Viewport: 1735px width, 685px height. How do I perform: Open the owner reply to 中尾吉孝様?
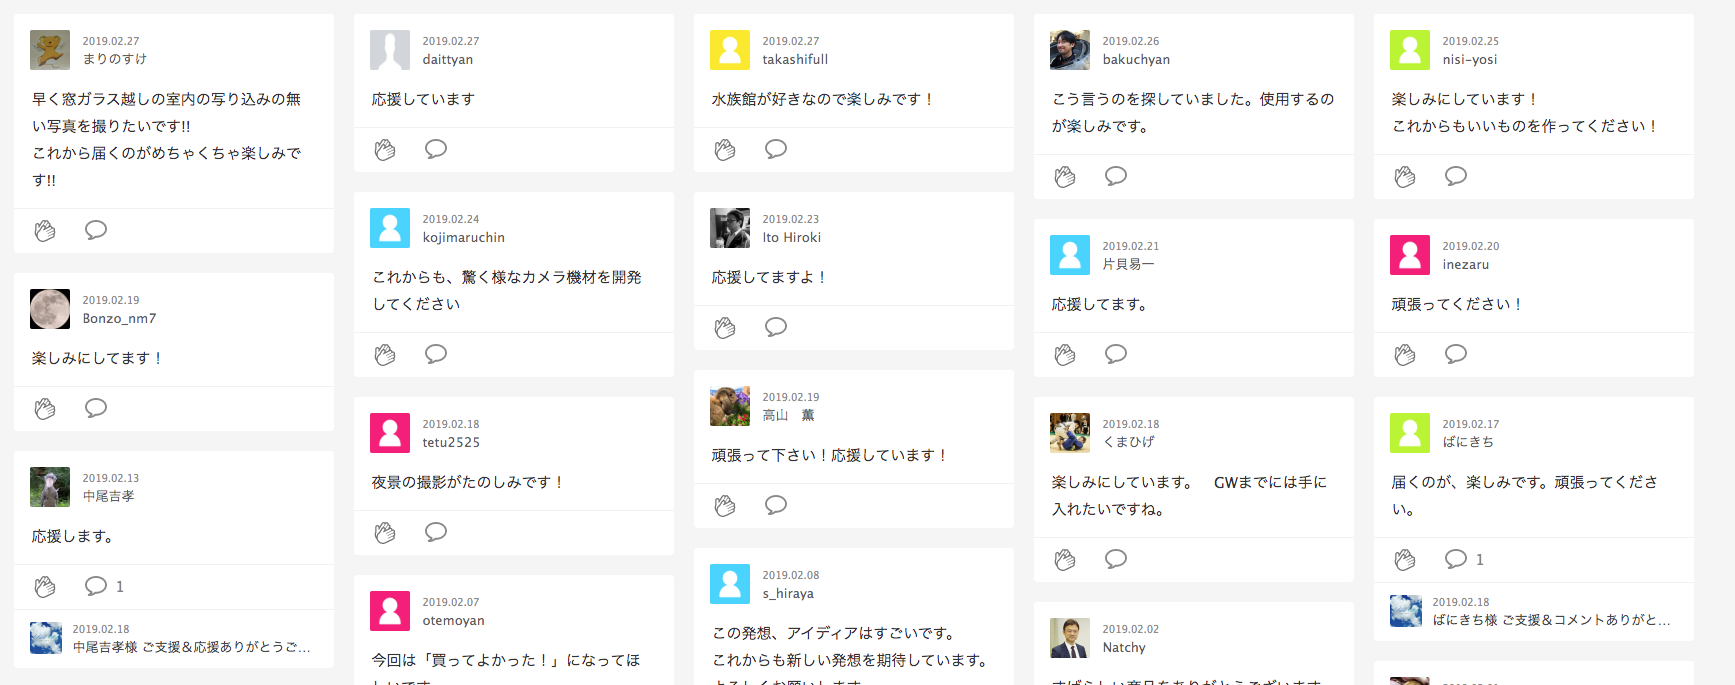click(191, 647)
